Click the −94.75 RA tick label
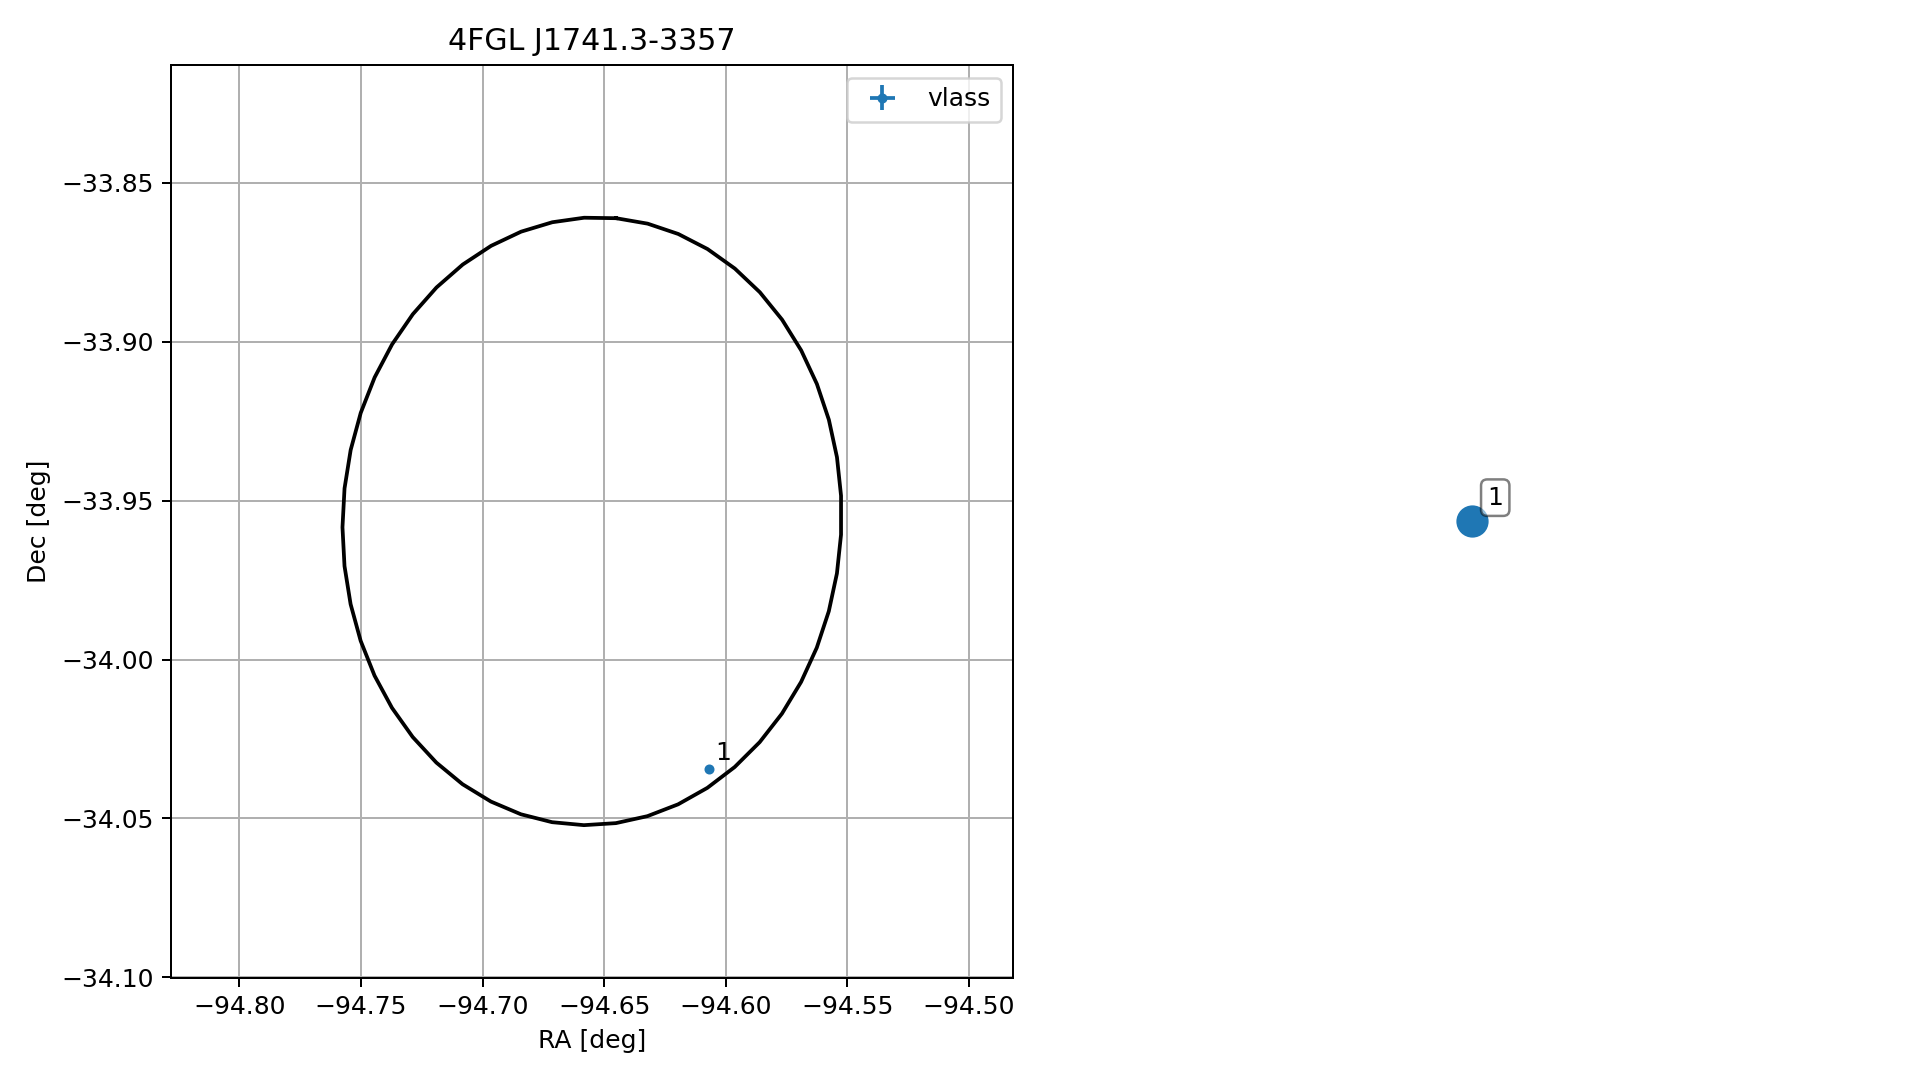1919x1080 pixels. tap(361, 1006)
